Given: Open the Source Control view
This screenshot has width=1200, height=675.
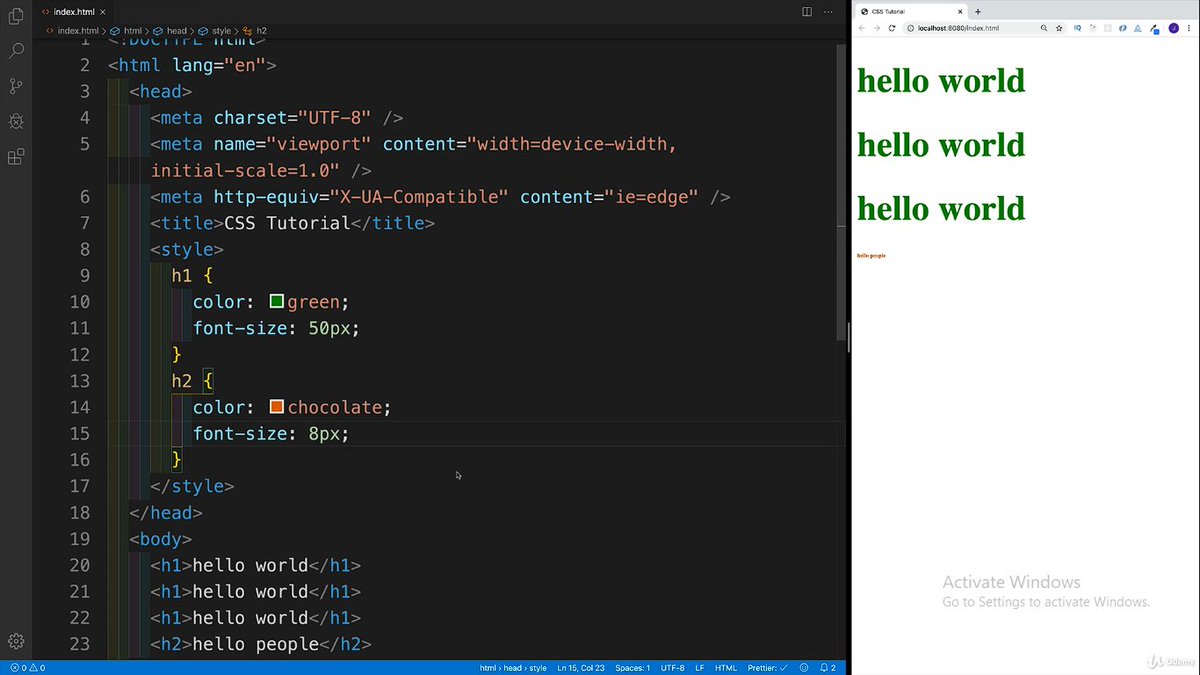Looking at the screenshot, I should click(16, 86).
